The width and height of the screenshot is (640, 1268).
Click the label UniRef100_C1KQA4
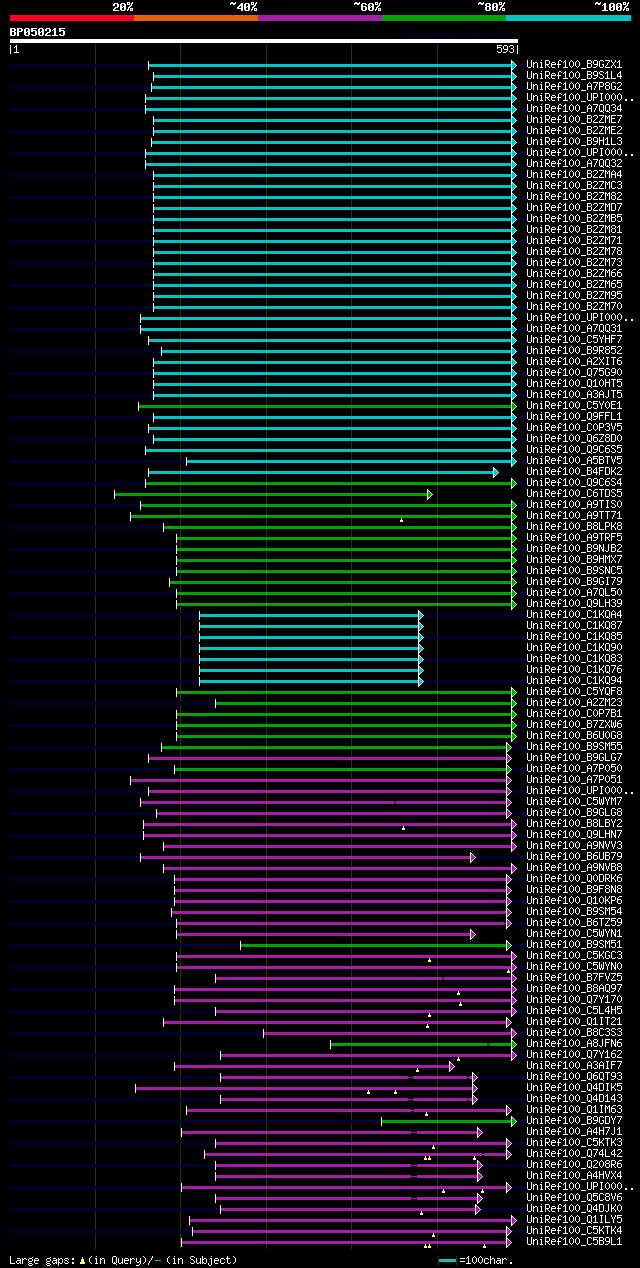click(575, 615)
